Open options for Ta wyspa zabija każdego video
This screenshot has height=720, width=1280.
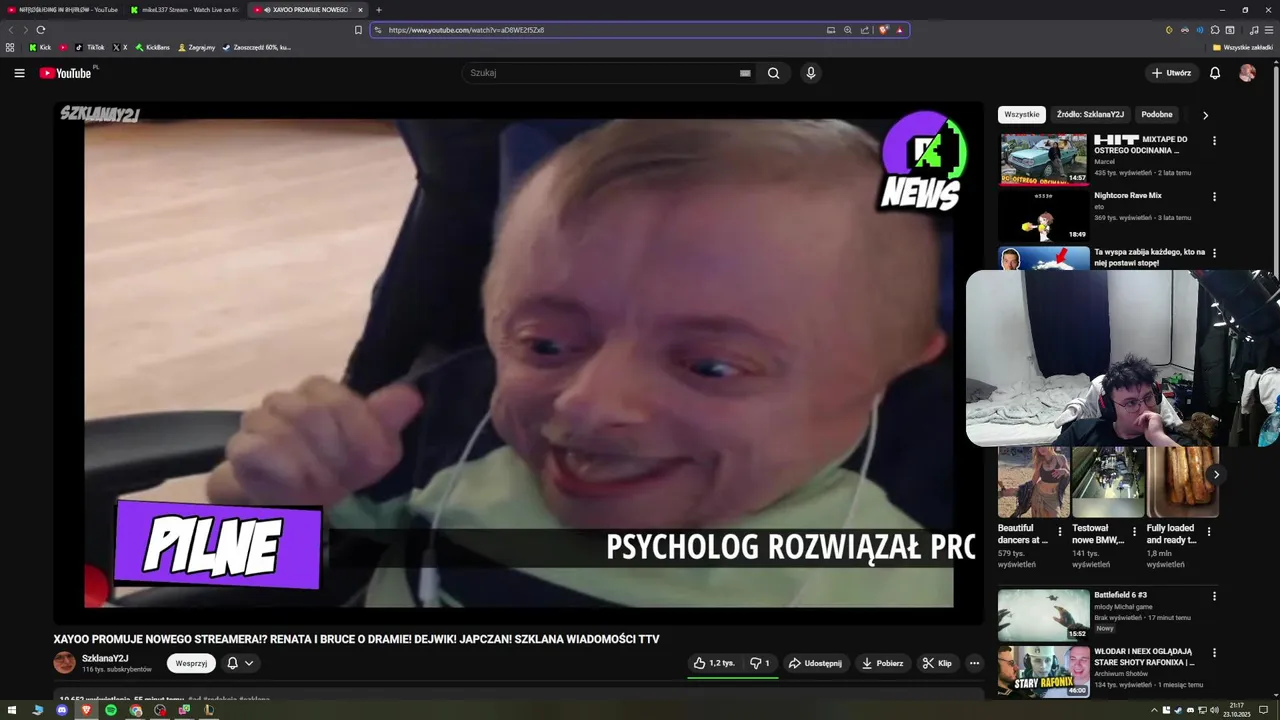1214,253
